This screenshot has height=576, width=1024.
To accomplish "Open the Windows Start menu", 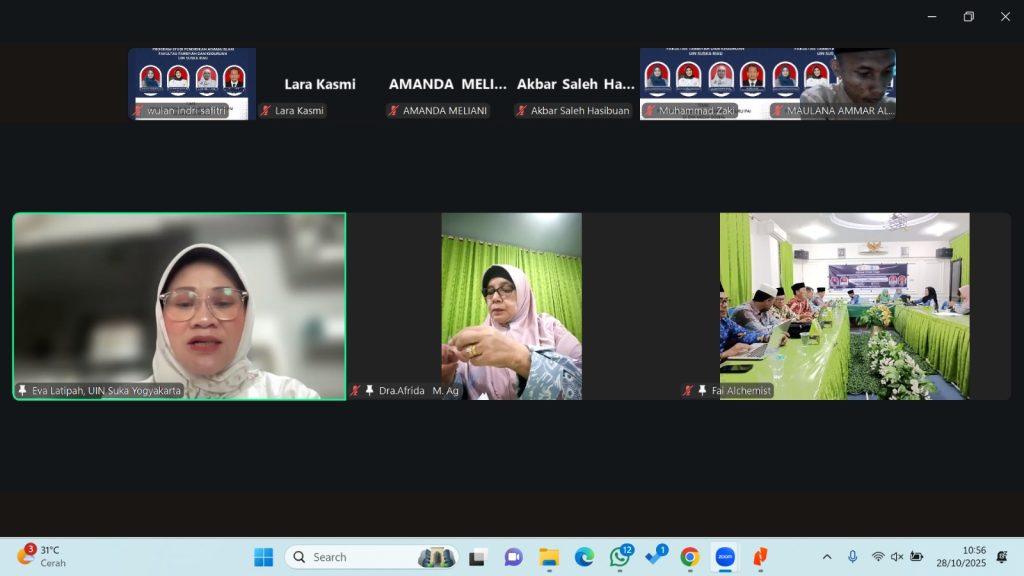I will (263, 557).
